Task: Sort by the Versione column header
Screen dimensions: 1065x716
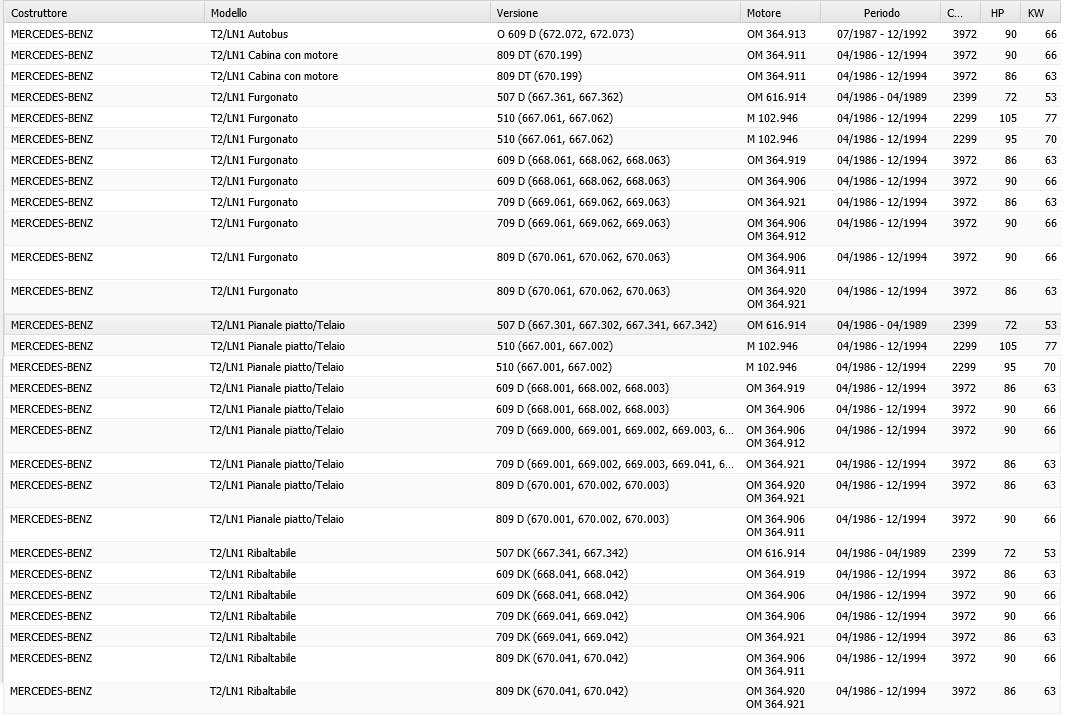Action: [x=615, y=13]
